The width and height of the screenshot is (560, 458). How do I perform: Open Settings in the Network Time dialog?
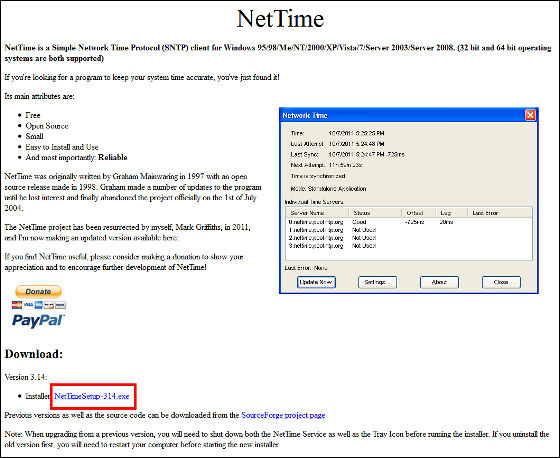378,282
